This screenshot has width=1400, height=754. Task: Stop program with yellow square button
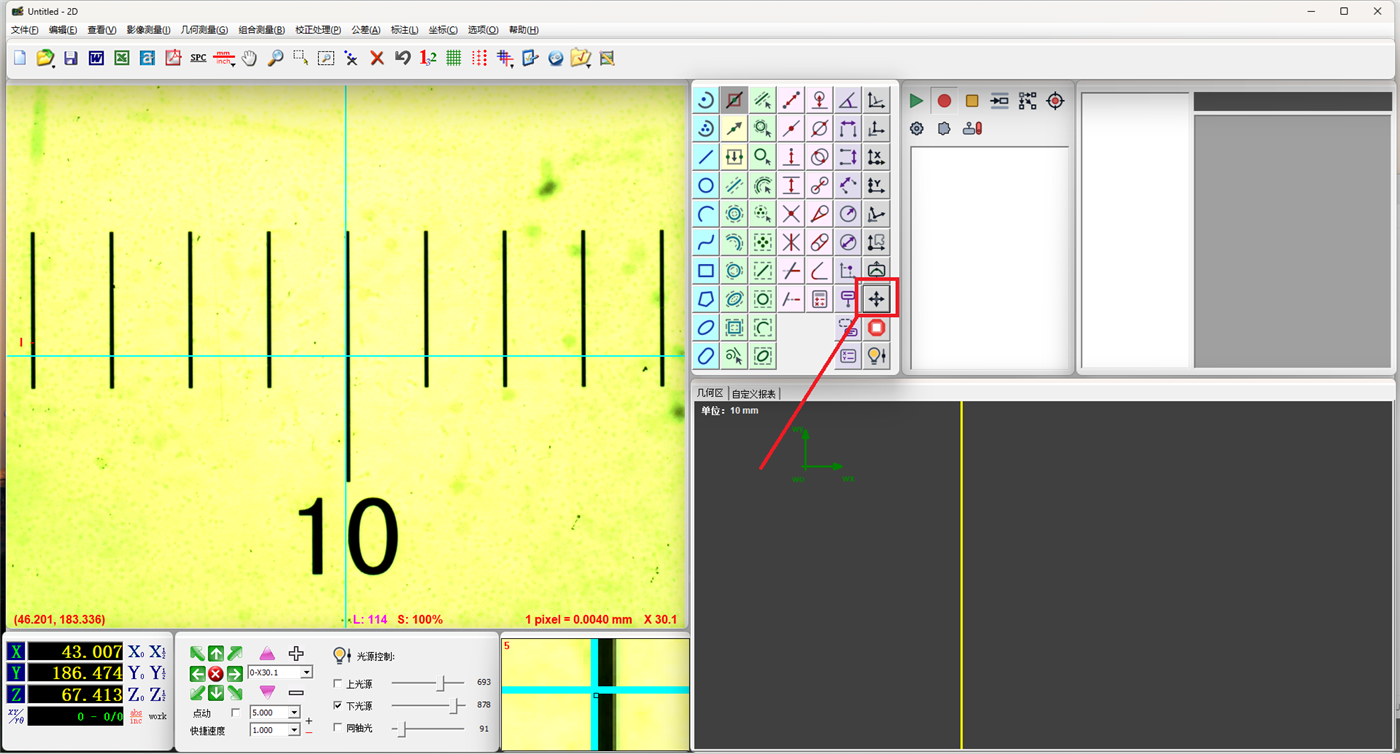click(x=972, y=101)
